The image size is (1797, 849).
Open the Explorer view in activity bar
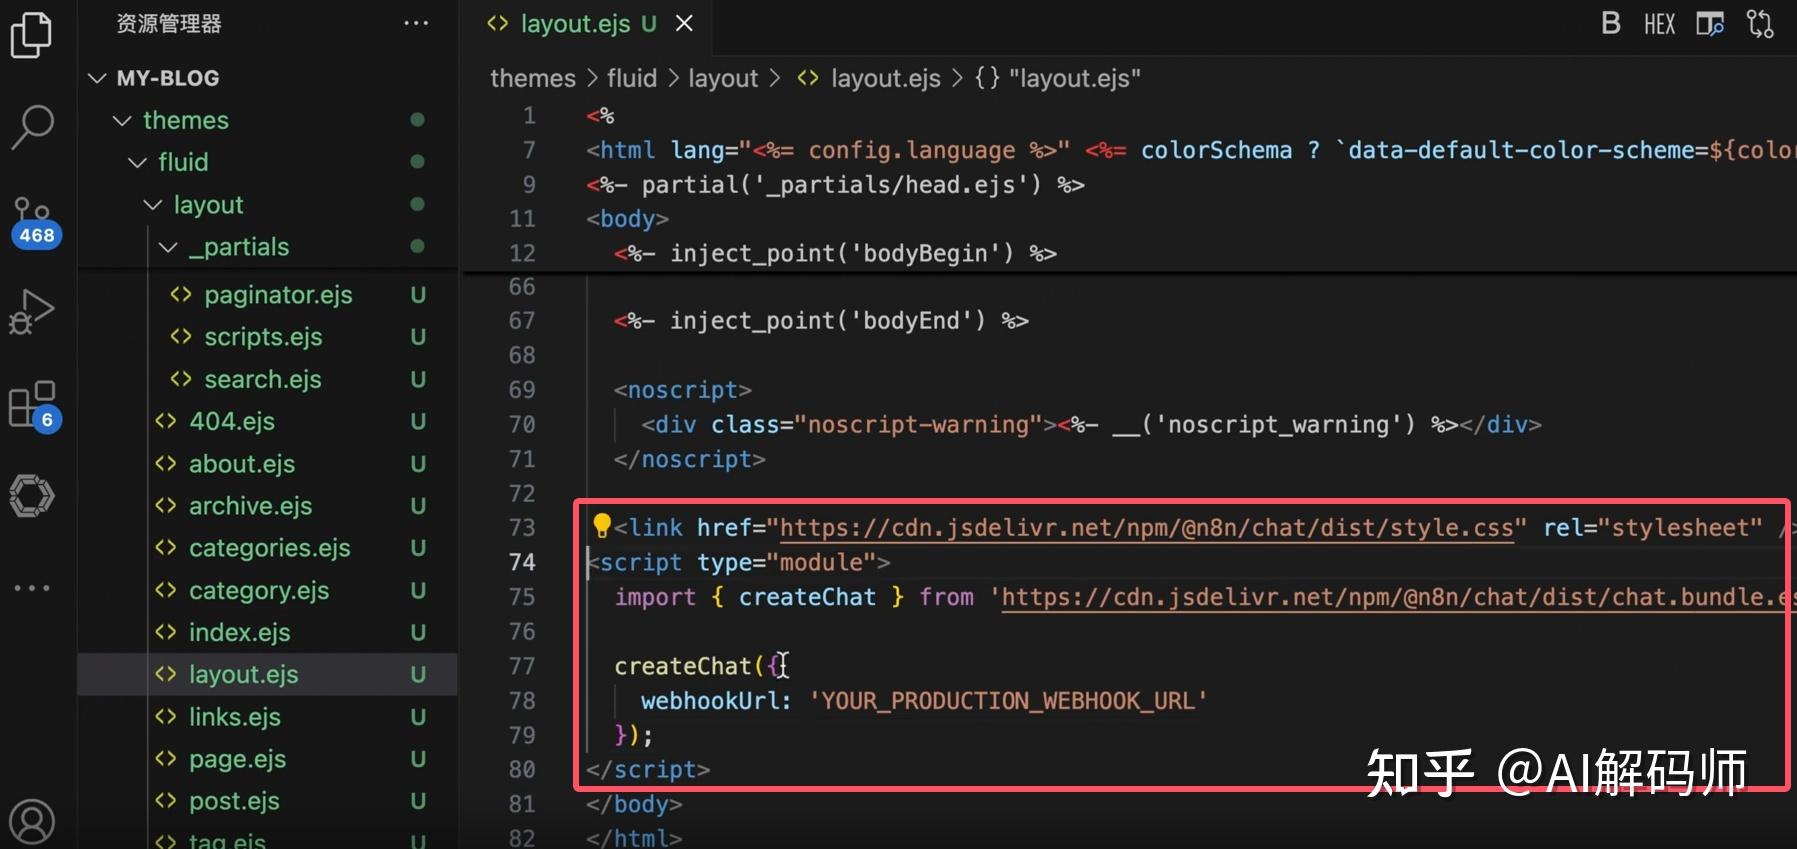pos(31,36)
